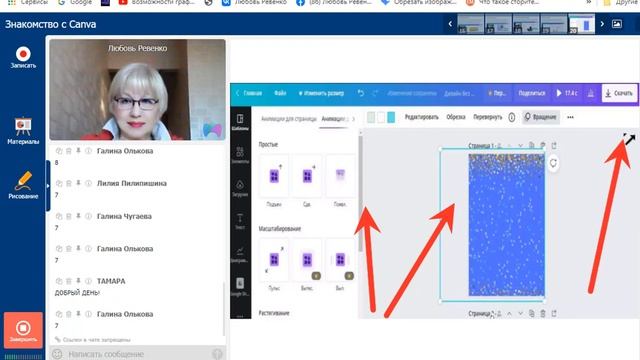Screen dimensions: 640x360
Task: Click the chat panel scrollbar
Action: coord(223,308)
